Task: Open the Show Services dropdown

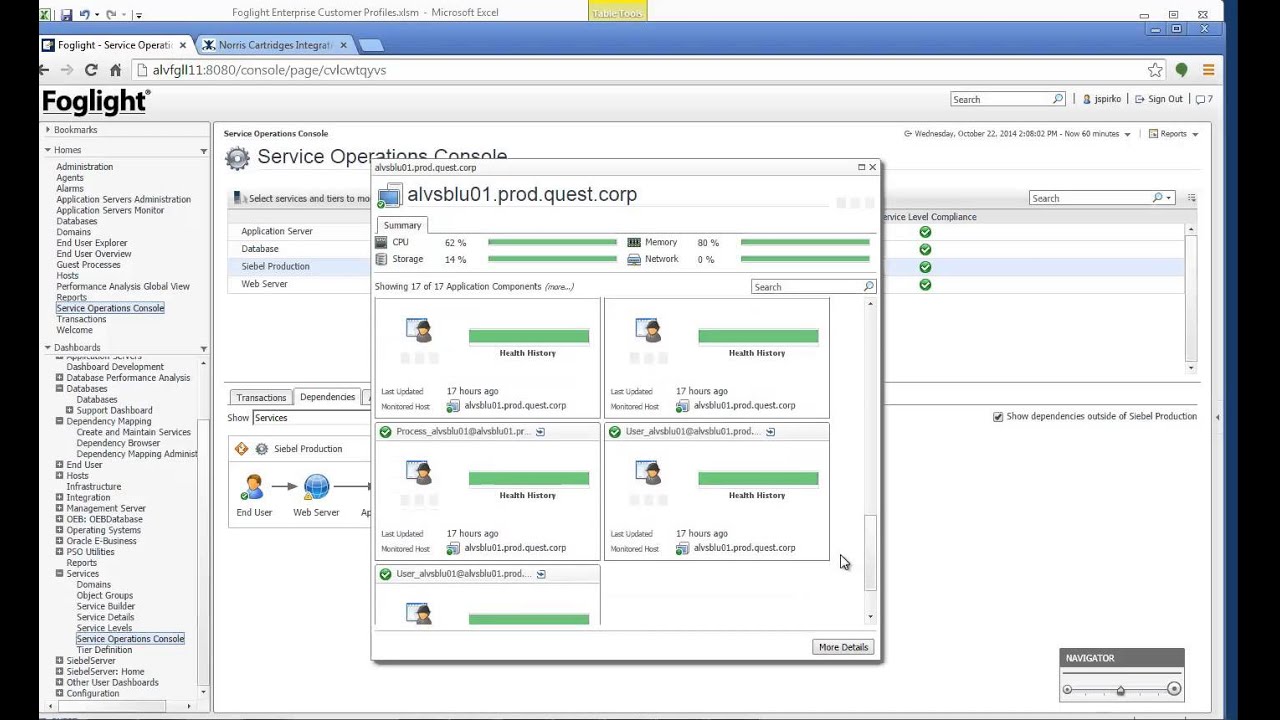Action: pos(310,418)
